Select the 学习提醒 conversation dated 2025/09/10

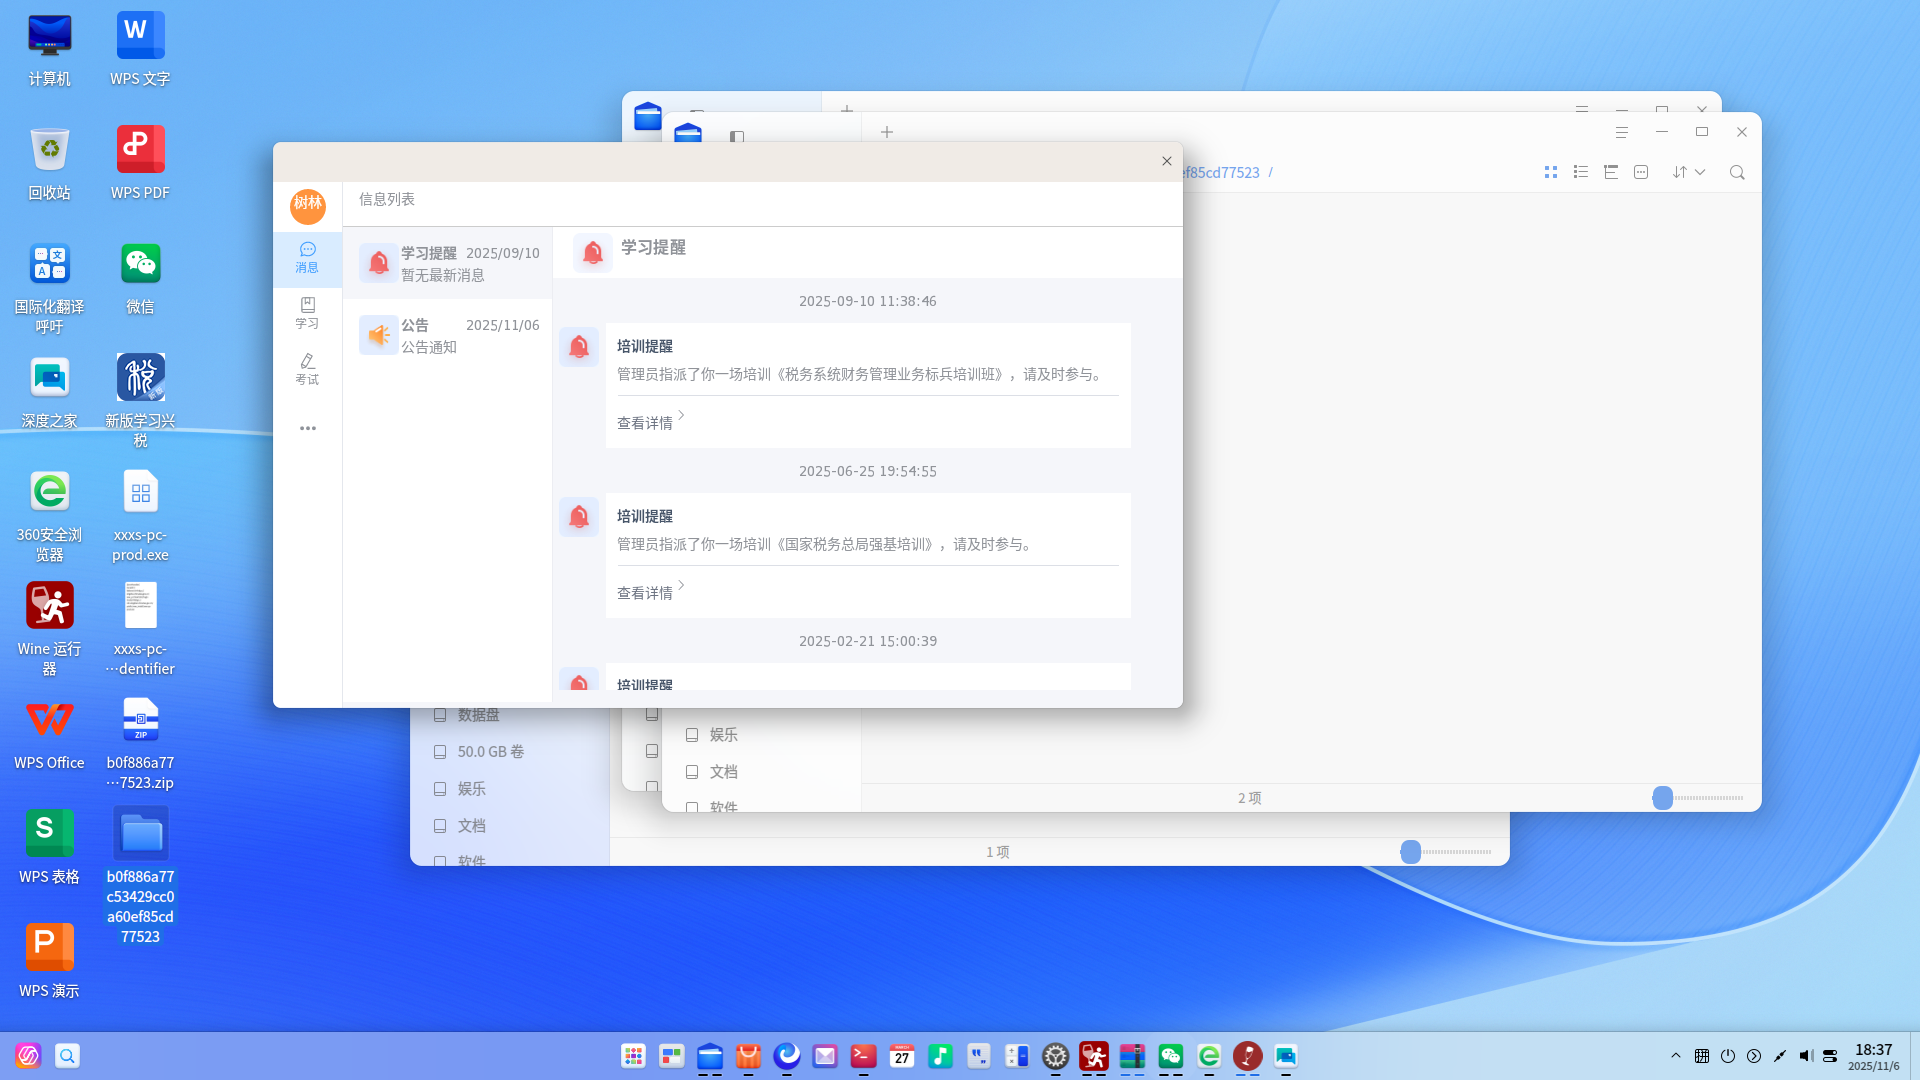(x=448, y=264)
